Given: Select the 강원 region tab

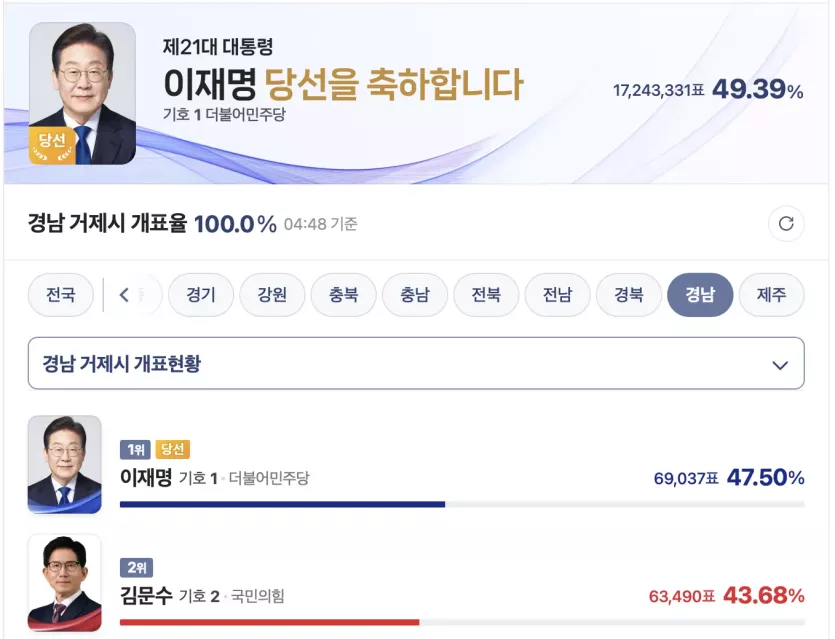Looking at the screenshot, I should (272, 294).
